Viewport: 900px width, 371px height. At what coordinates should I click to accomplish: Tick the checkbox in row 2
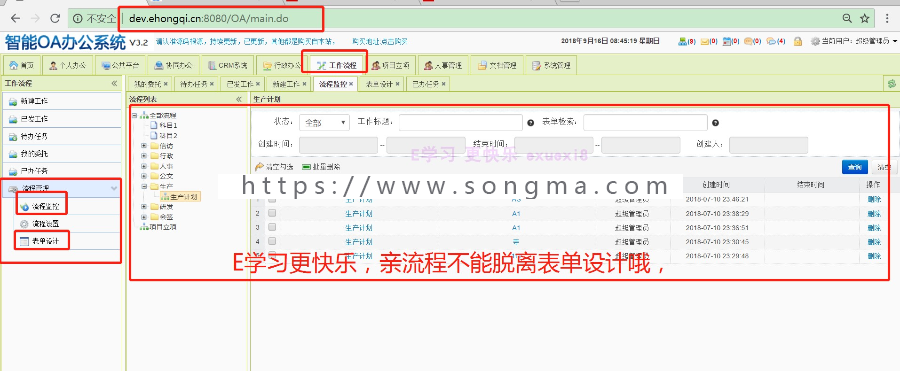(272, 213)
